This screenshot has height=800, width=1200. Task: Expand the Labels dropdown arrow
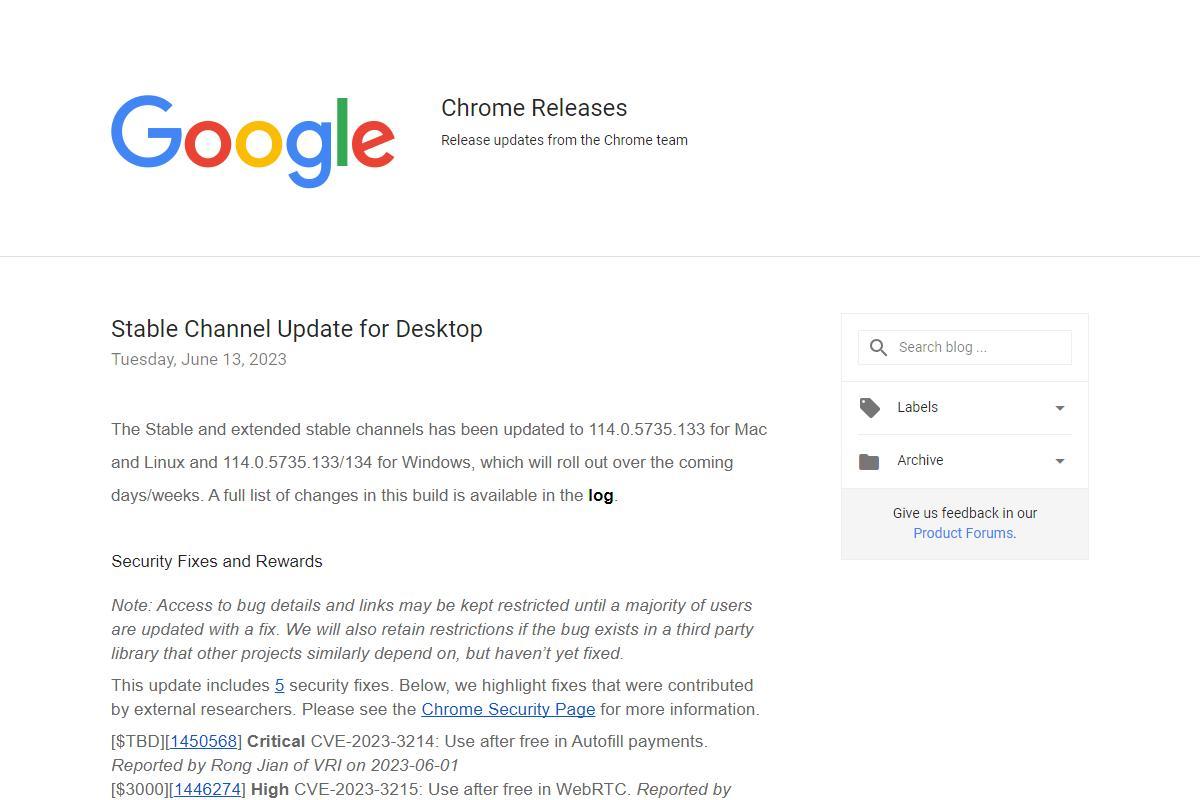click(x=1060, y=408)
